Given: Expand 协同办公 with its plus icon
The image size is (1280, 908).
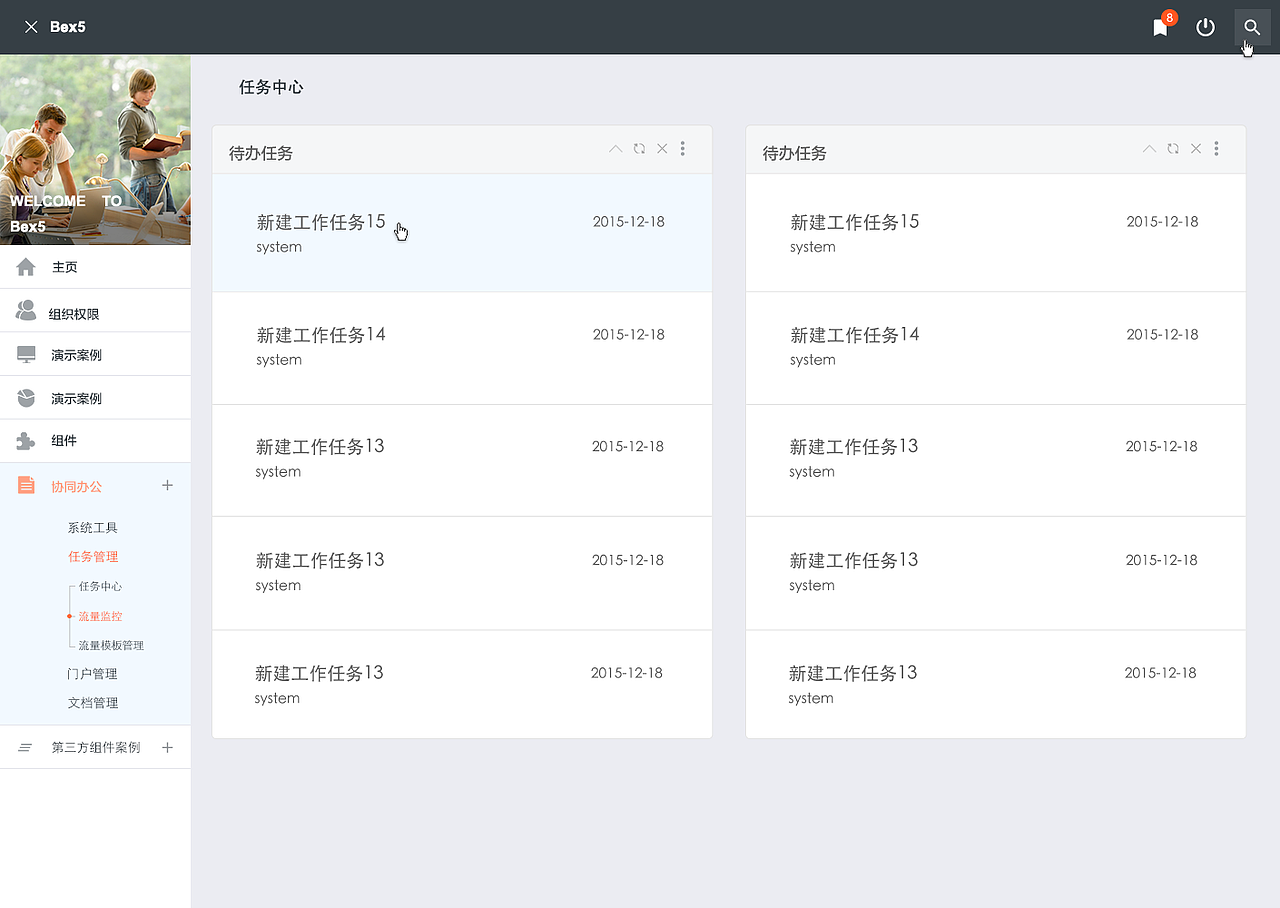Looking at the screenshot, I should click(x=167, y=485).
